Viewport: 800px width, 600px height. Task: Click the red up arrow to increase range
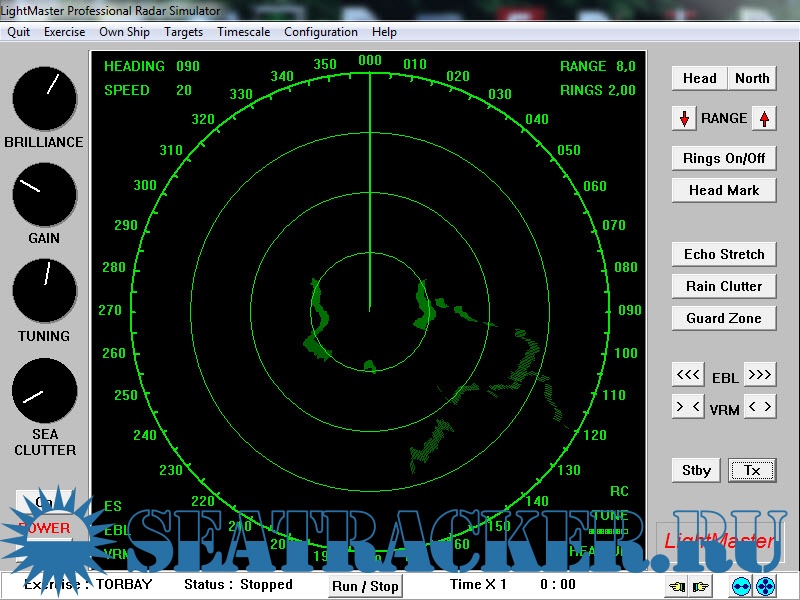[x=764, y=119]
